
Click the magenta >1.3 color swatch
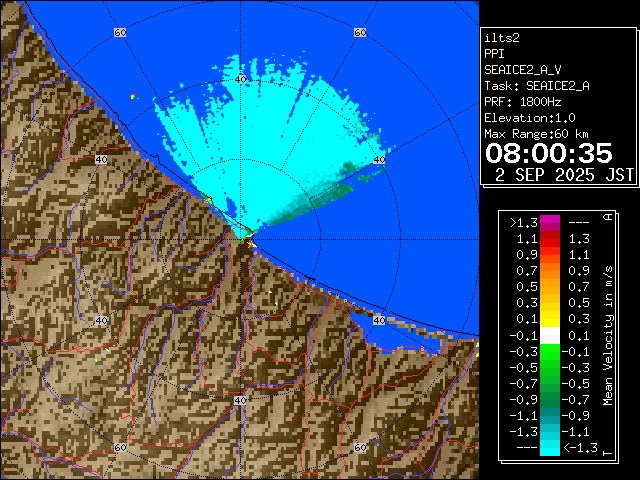[x=549, y=223]
